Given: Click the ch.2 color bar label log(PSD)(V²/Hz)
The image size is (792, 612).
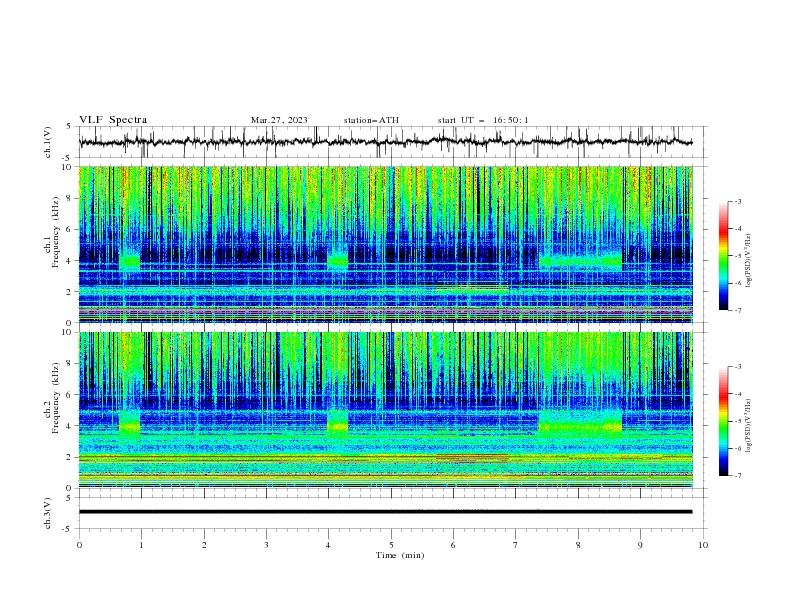Looking at the screenshot, I should [749, 426].
